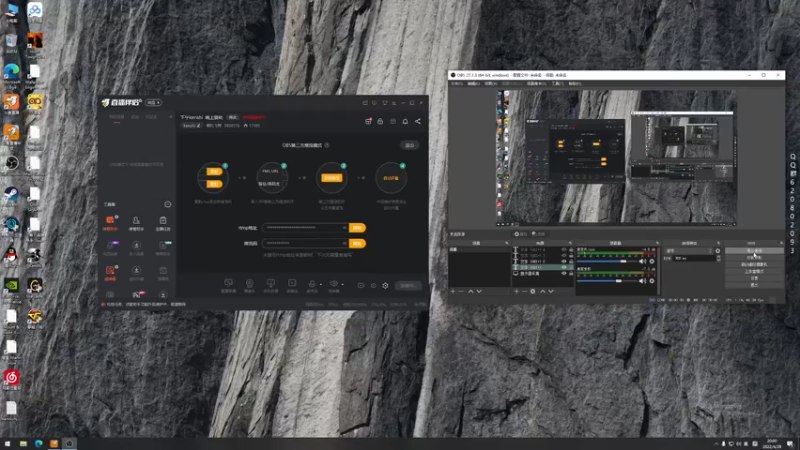The width and height of the screenshot is (800, 450).
Task: Toggle visibility of display capture source
Action: 564,273
